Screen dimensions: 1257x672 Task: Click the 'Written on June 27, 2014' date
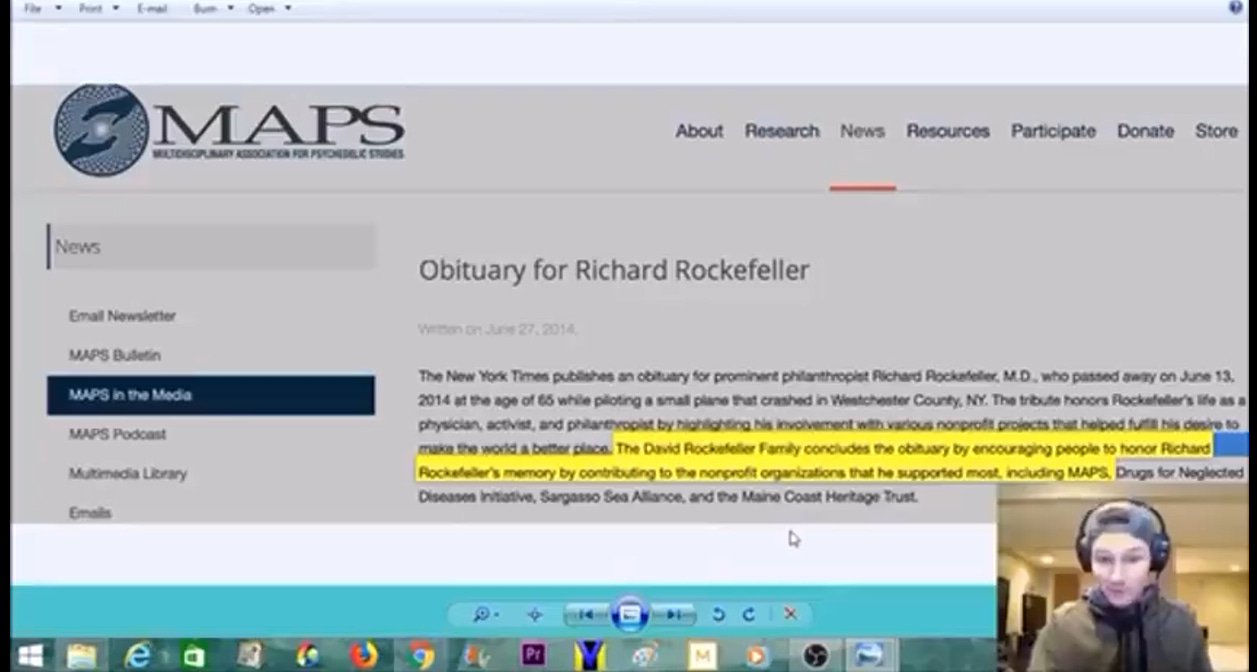pyautogui.click(x=497, y=329)
